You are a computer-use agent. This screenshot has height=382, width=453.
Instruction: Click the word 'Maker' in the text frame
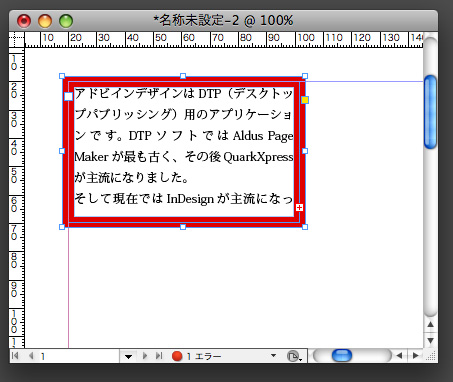91,157
